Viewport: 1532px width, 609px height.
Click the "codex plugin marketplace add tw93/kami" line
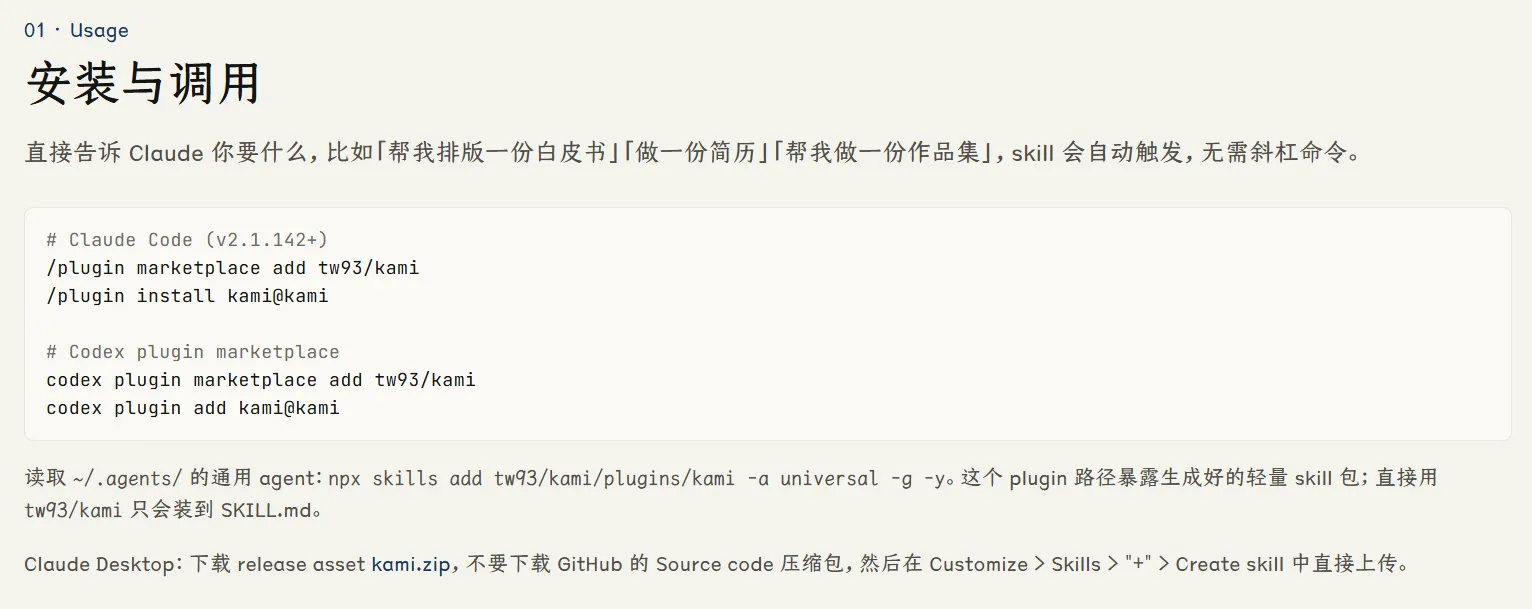(x=261, y=380)
